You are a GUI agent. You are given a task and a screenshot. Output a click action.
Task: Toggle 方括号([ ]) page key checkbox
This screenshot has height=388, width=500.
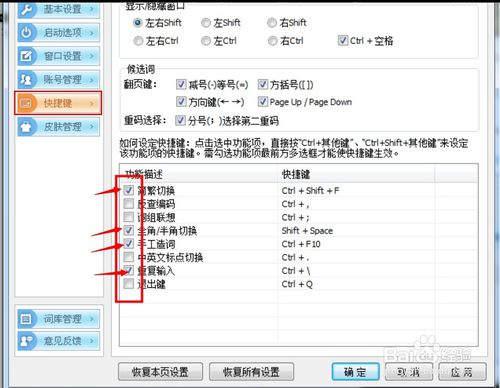click(x=263, y=84)
